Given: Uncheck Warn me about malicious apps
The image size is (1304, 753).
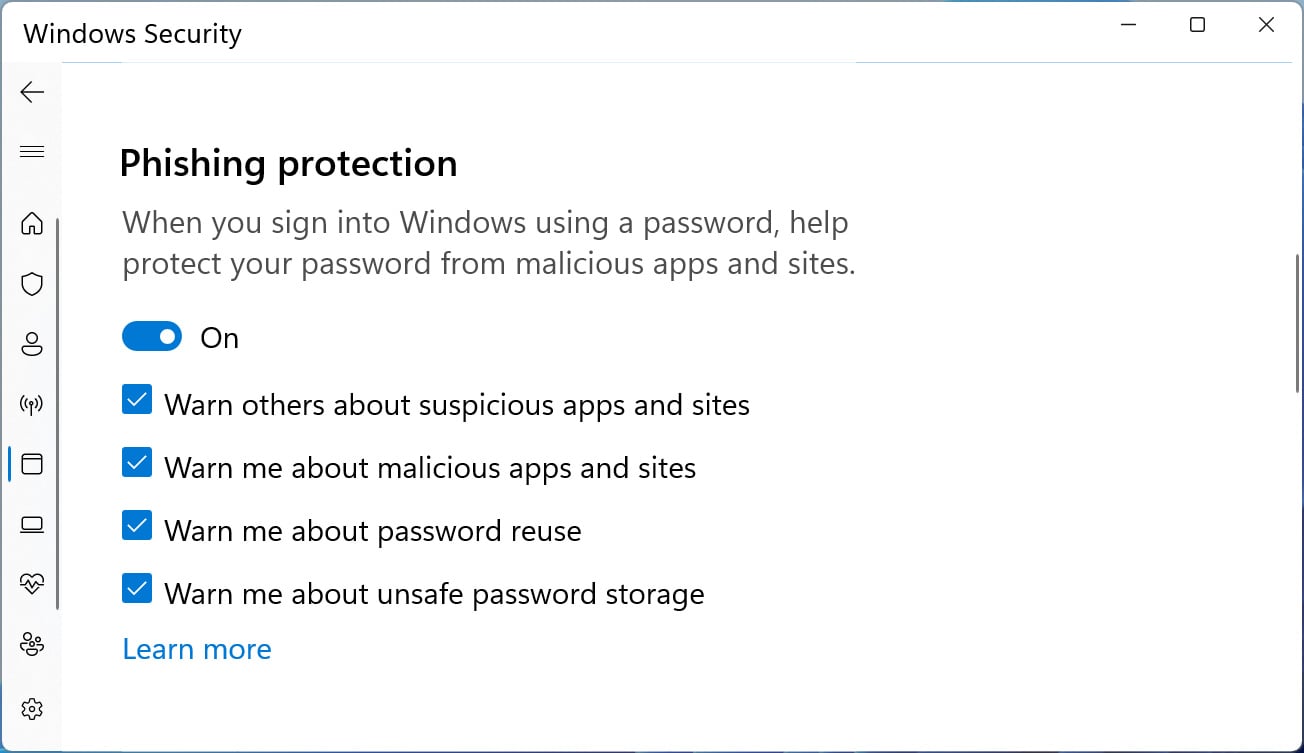Looking at the screenshot, I should click(x=137, y=463).
